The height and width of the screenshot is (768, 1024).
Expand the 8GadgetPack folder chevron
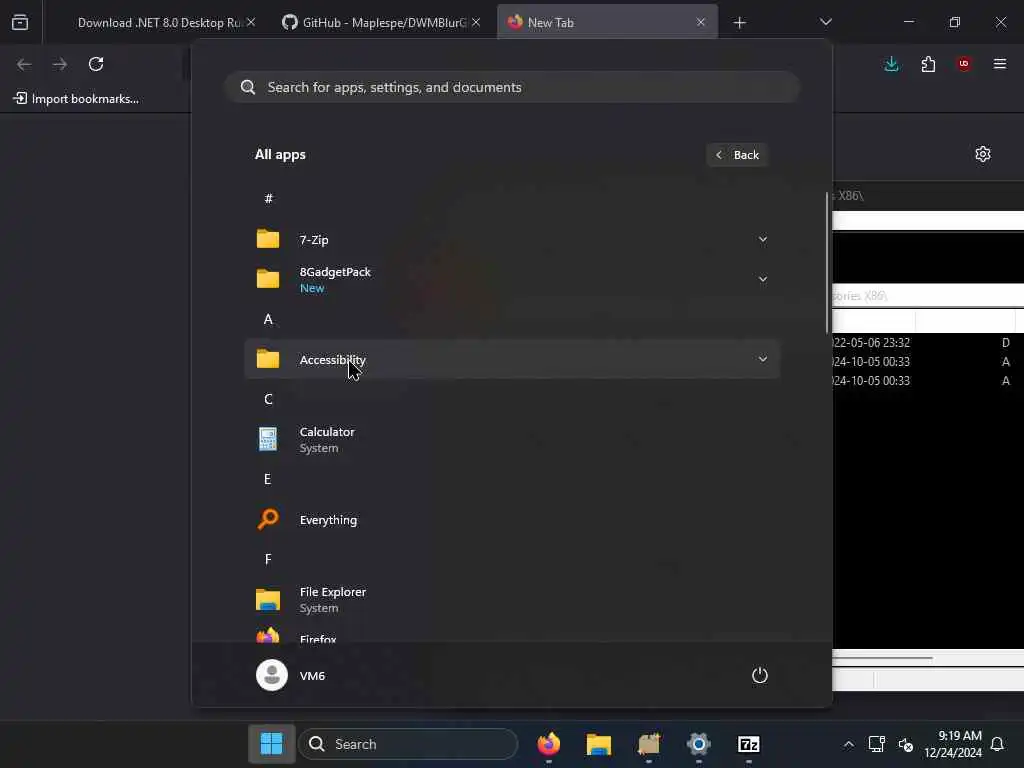click(x=762, y=280)
